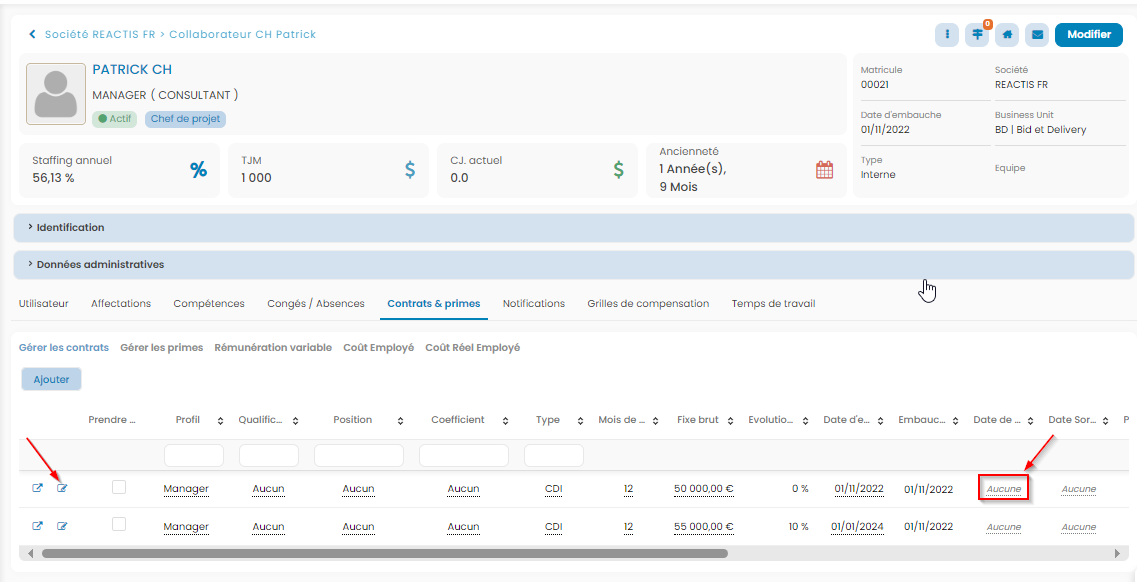Switch to the Congés / Absences tab

click(315, 304)
